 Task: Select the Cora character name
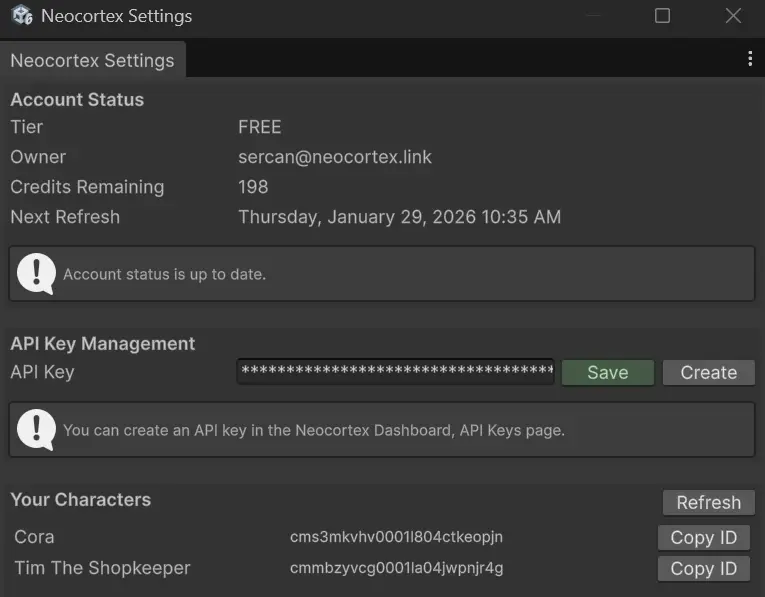pyautogui.click(x=34, y=537)
